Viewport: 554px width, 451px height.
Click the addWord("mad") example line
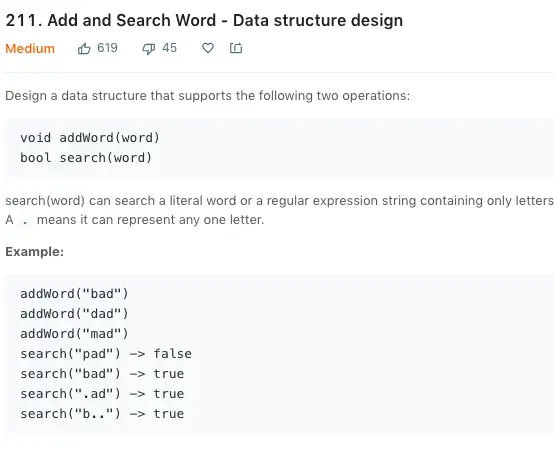pyautogui.click(x=74, y=334)
